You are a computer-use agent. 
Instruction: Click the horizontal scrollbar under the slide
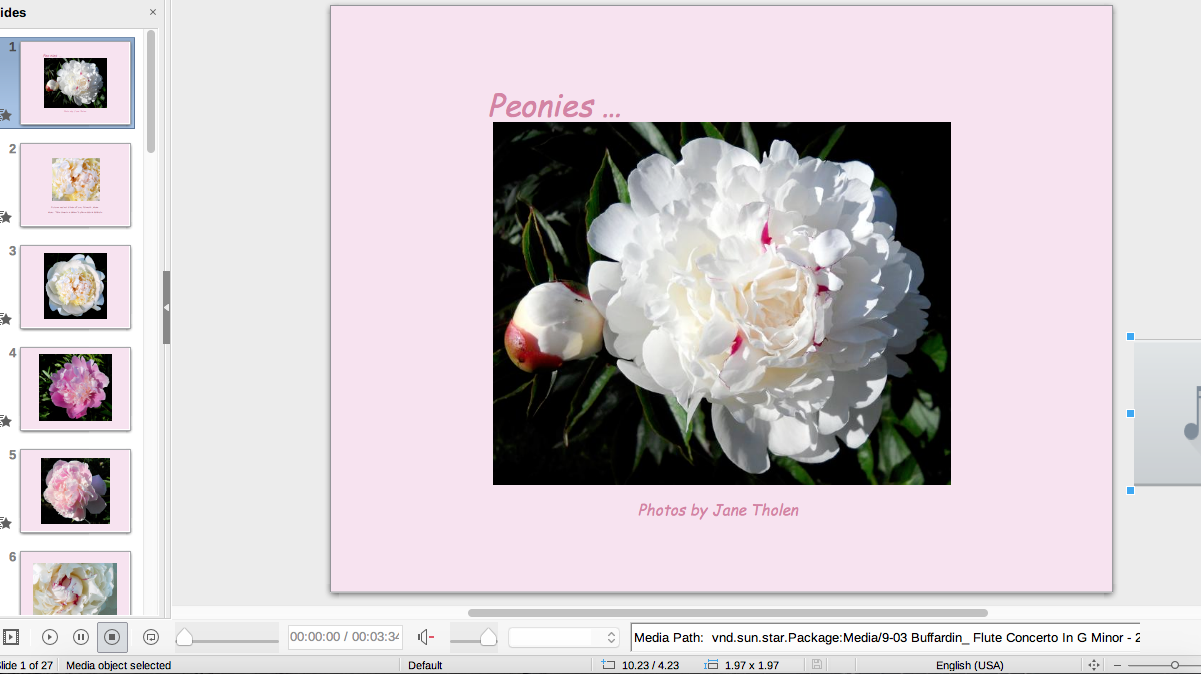coord(727,613)
